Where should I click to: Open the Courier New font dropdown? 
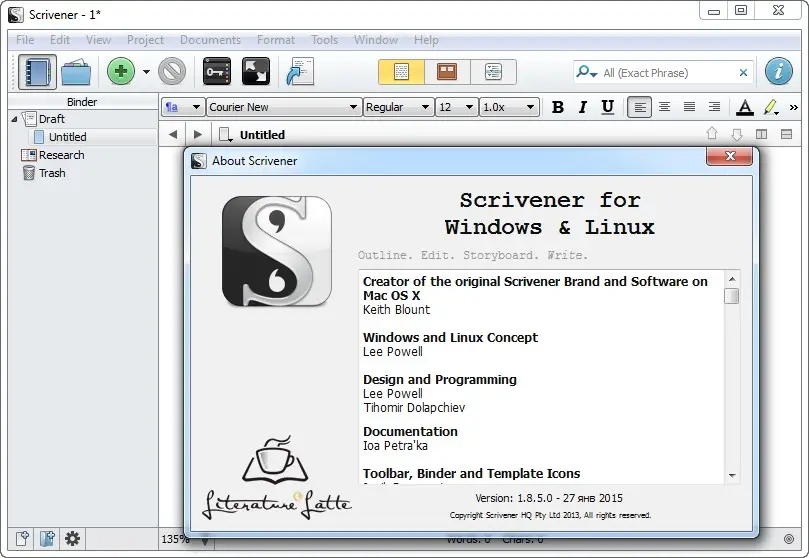pos(283,107)
